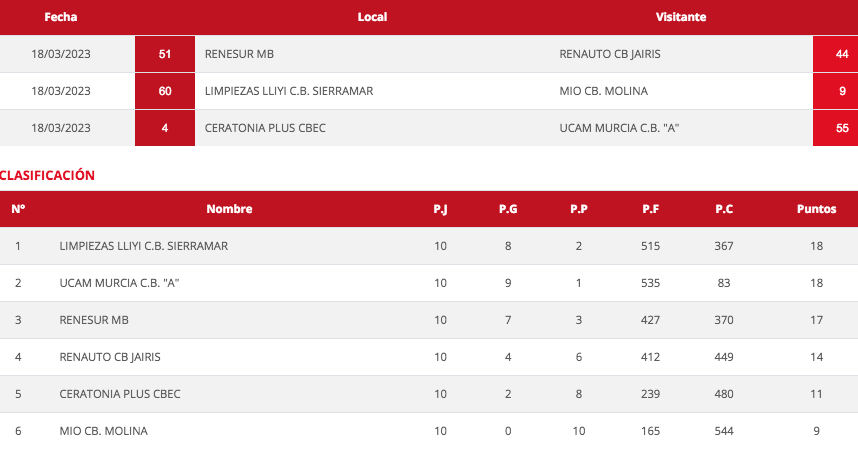Select sixth-place MIO CB. MOLINA in standings

click(103, 431)
